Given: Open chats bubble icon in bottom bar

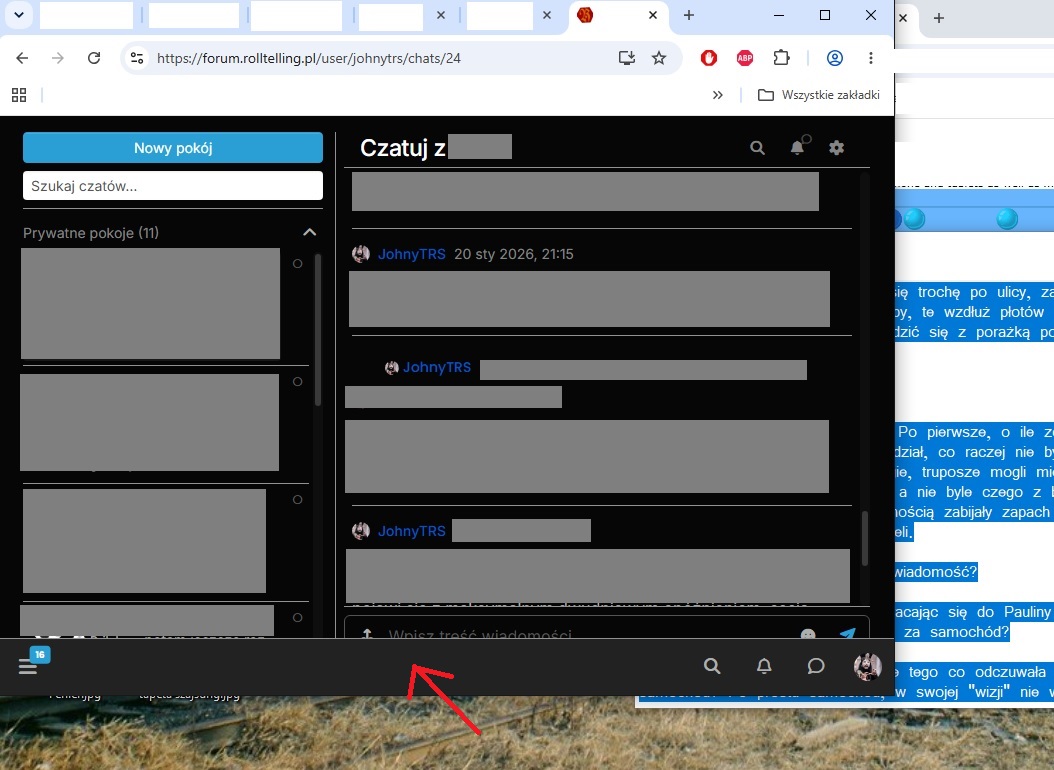Looking at the screenshot, I should pyautogui.click(x=815, y=666).
